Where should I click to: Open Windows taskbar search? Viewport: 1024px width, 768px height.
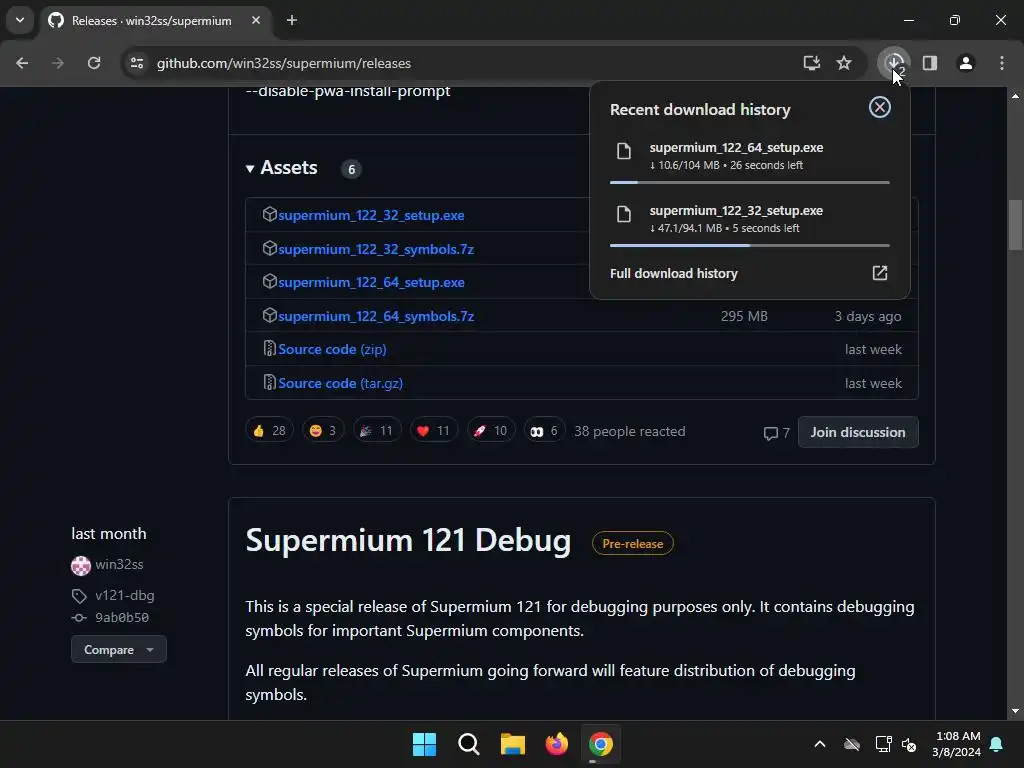click(468, 744)
